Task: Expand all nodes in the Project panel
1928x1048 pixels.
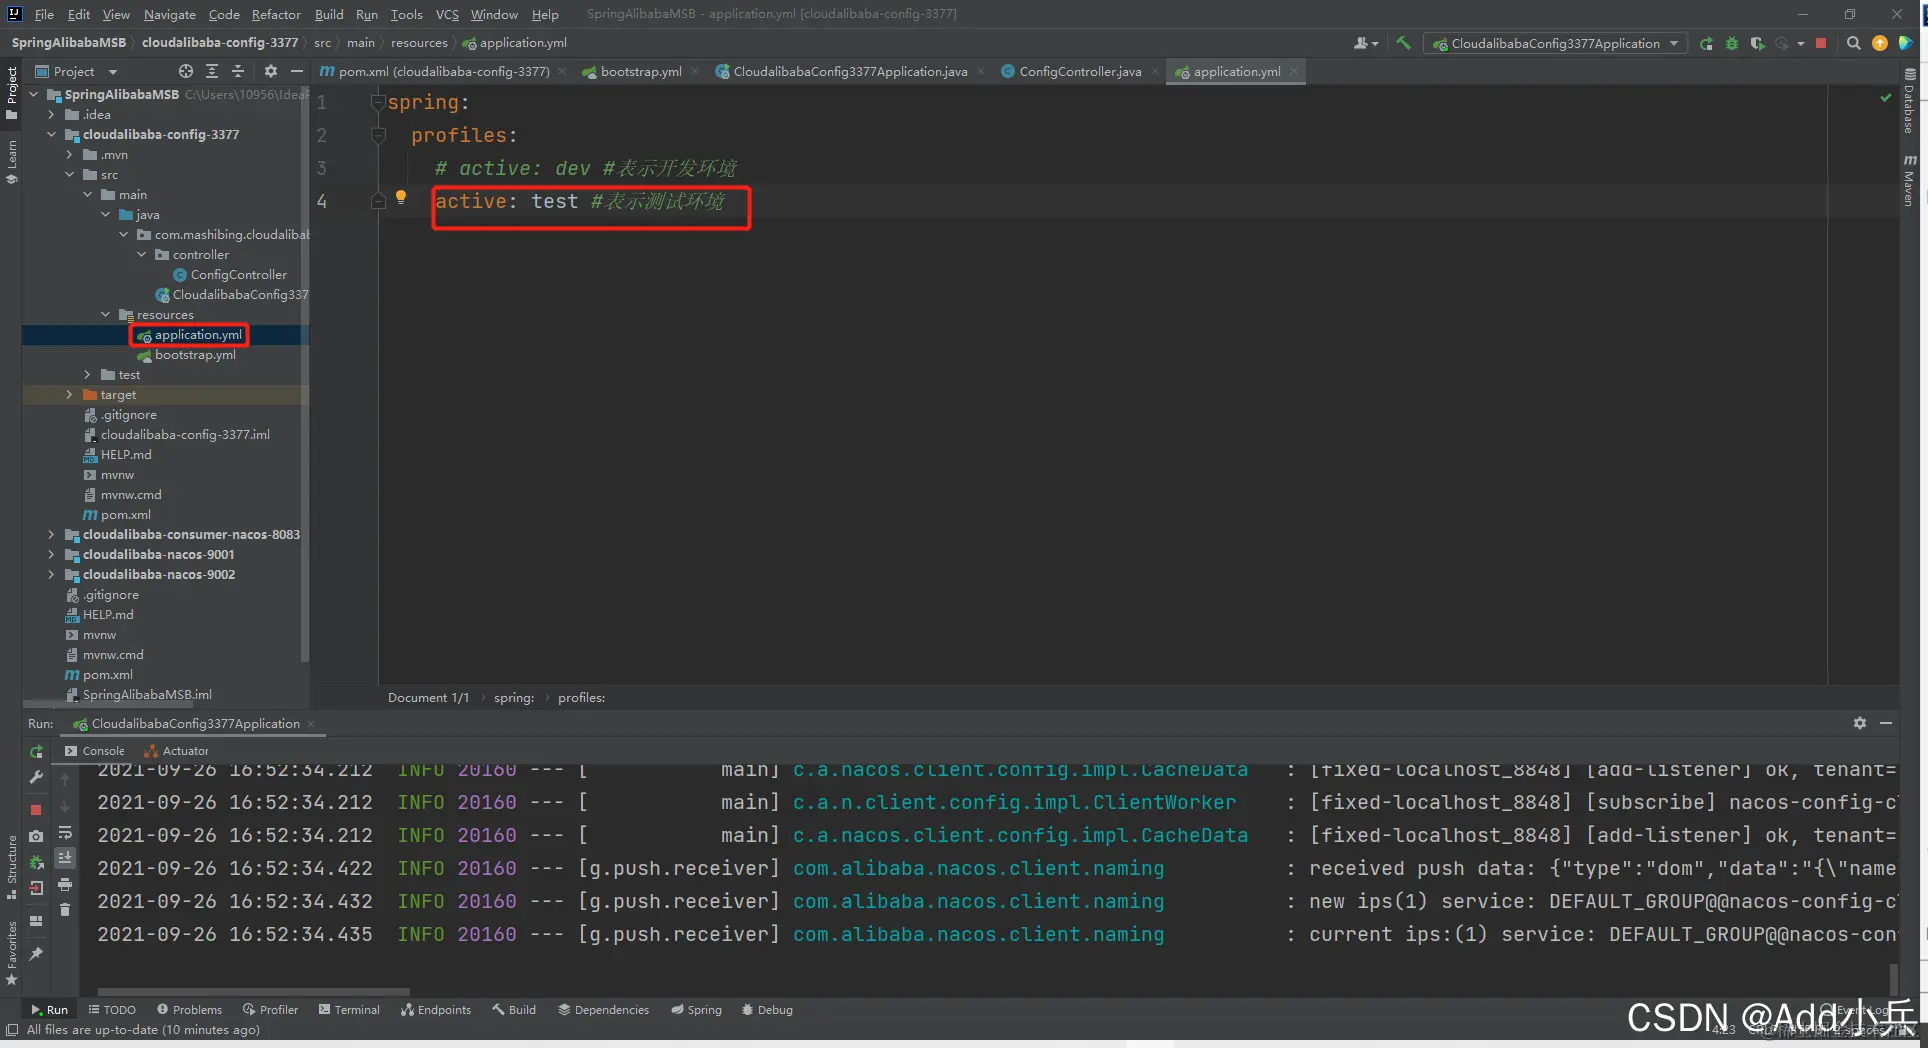Action: (x=212, y=71)
